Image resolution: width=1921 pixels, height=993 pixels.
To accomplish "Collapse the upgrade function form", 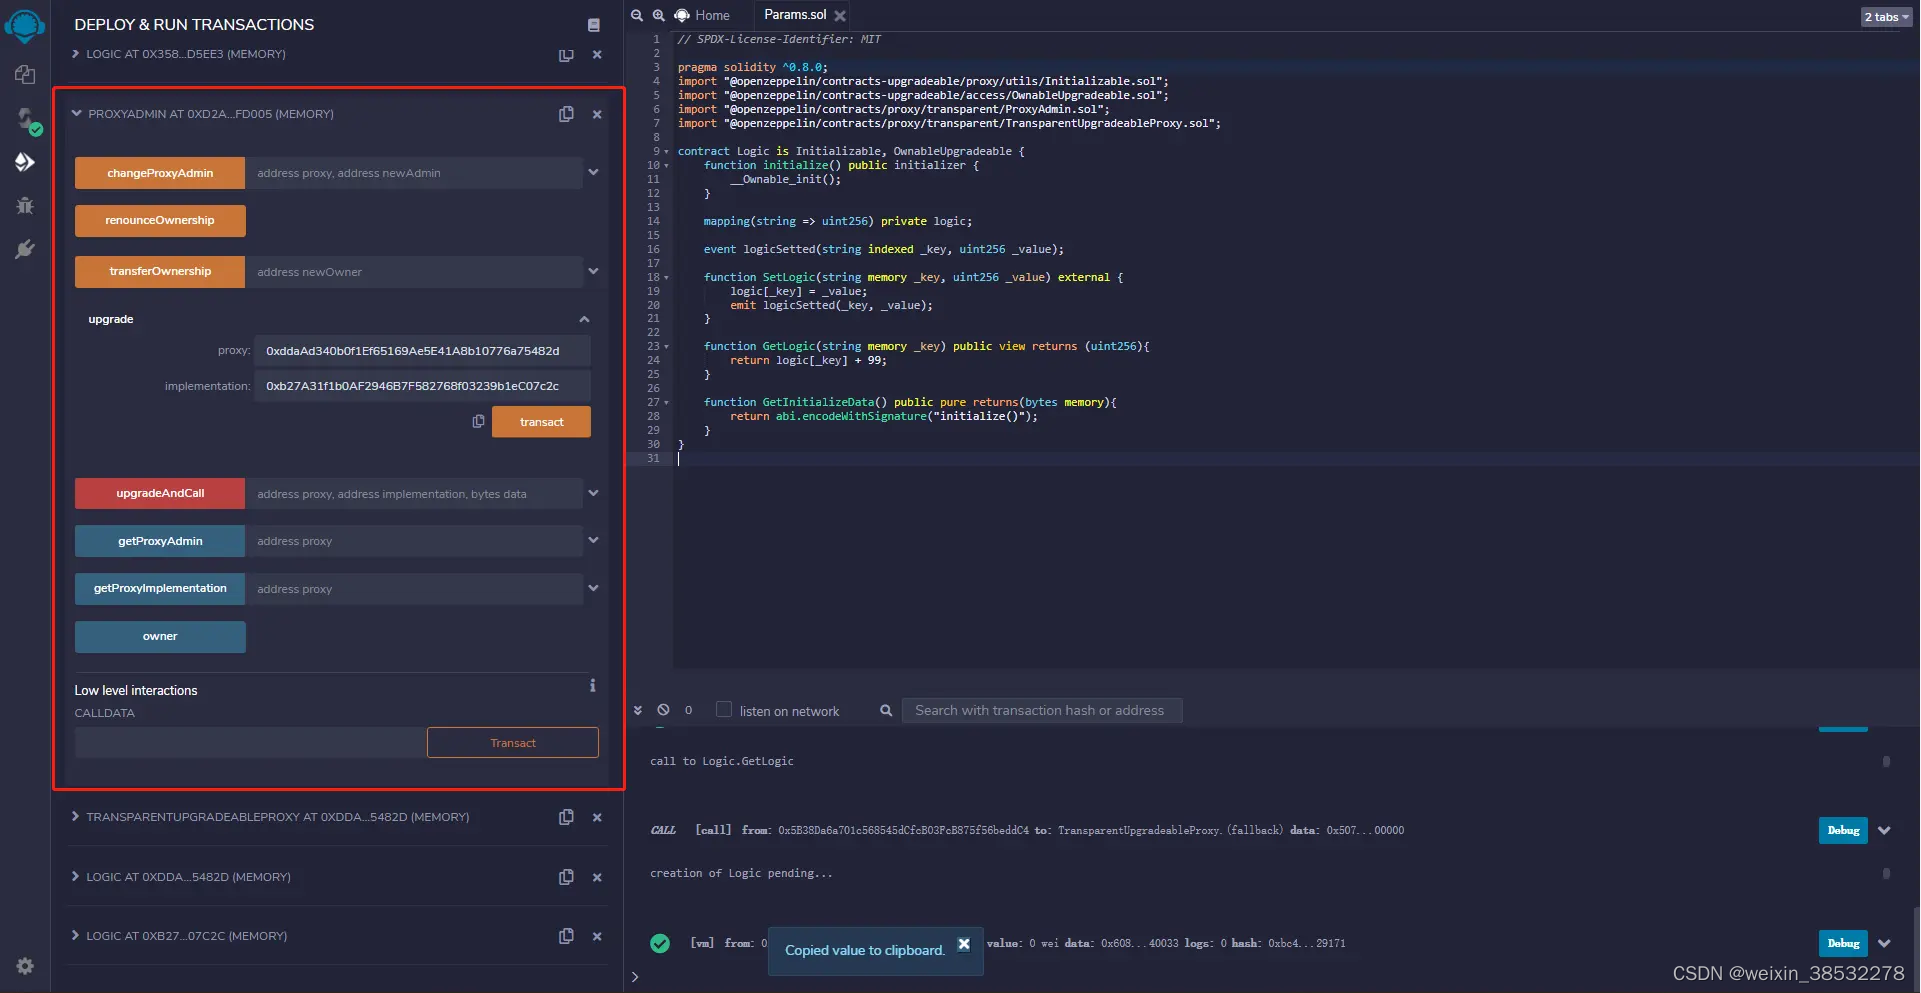I will tap(584, 319).
